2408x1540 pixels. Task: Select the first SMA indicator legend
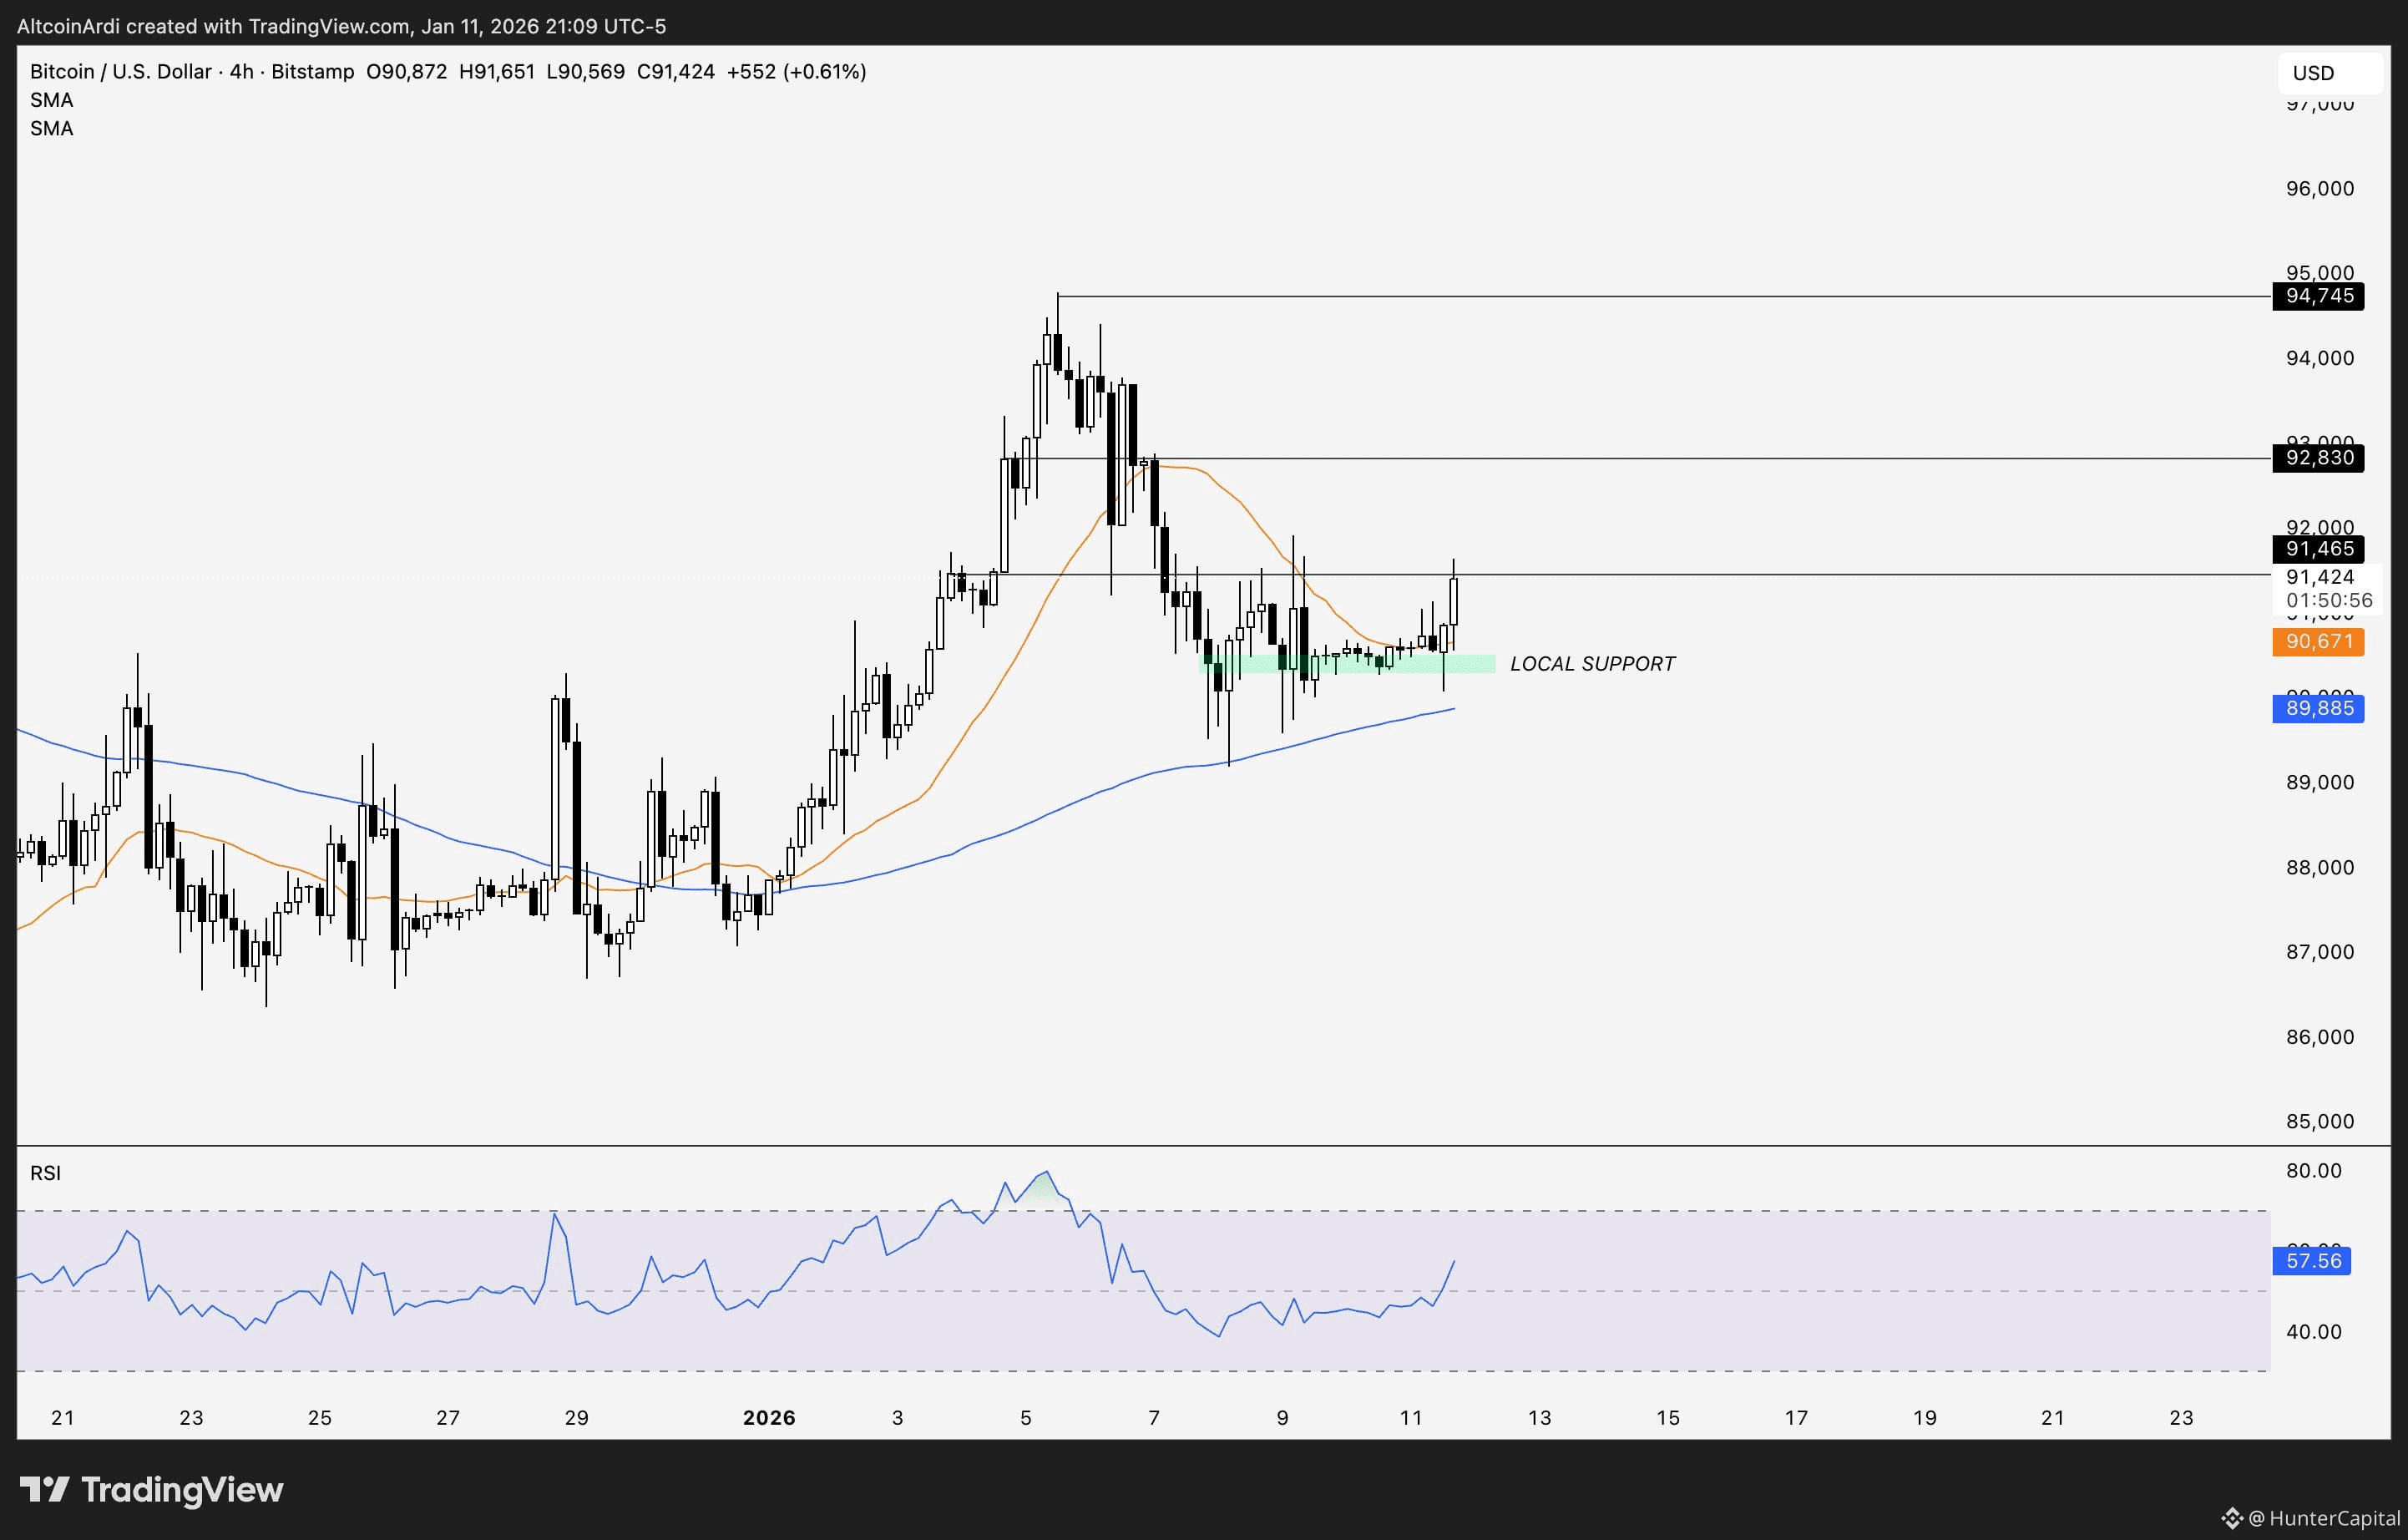click(51, 100)
